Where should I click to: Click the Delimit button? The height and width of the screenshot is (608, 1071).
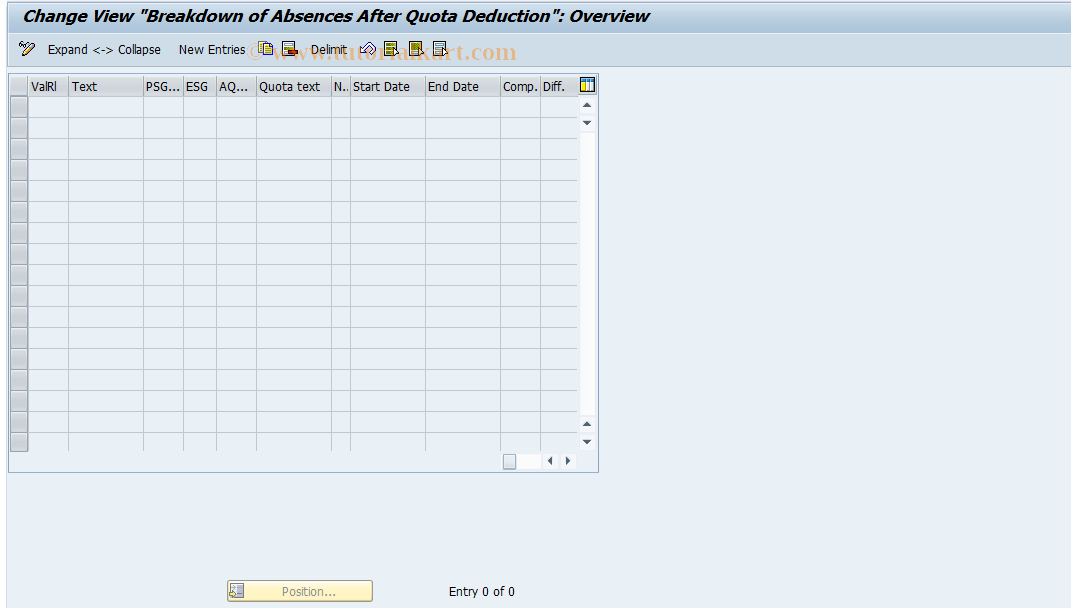[329, 50]
